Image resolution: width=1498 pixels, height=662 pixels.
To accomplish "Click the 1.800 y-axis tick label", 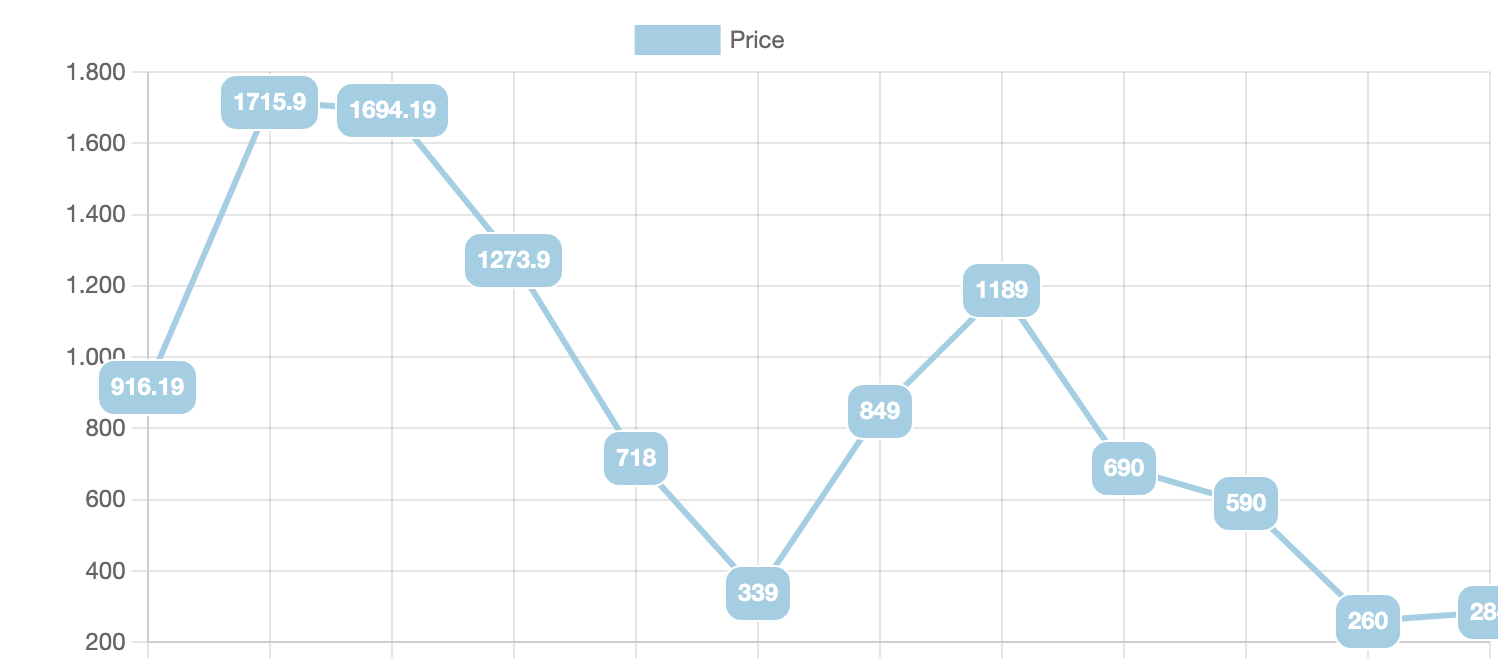I will tap(95, 72).
